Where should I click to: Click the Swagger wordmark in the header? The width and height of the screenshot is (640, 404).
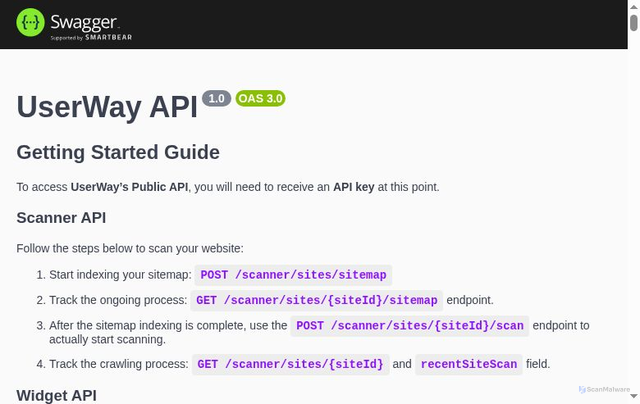coord(84,23)
